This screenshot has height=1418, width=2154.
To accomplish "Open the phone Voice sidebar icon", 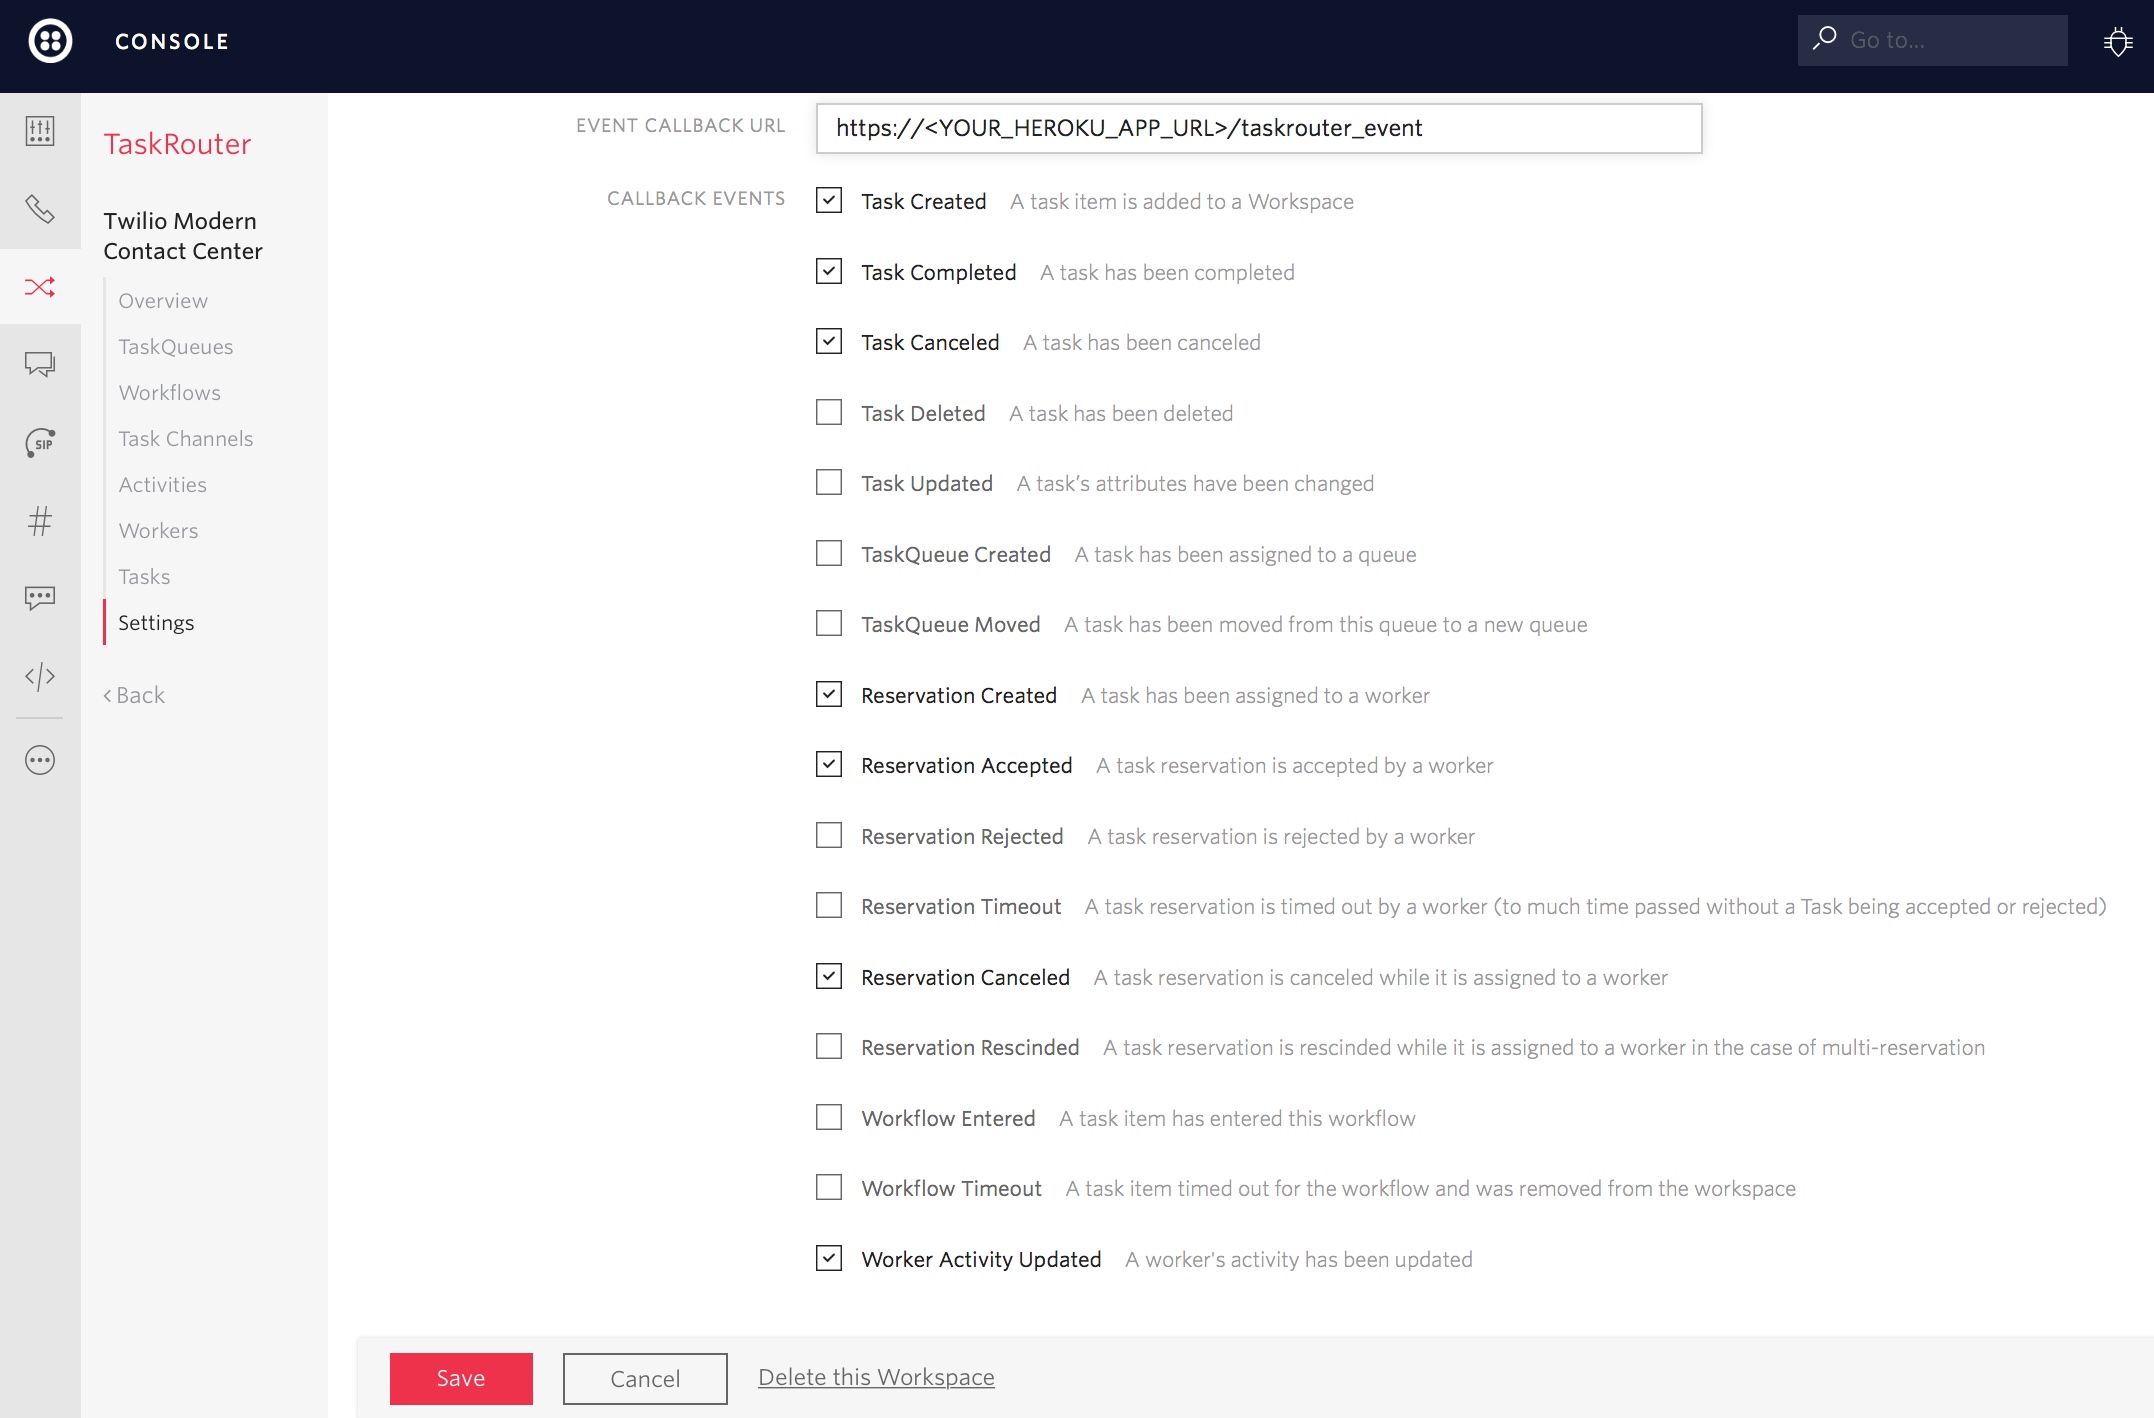I will pos(40,209).
